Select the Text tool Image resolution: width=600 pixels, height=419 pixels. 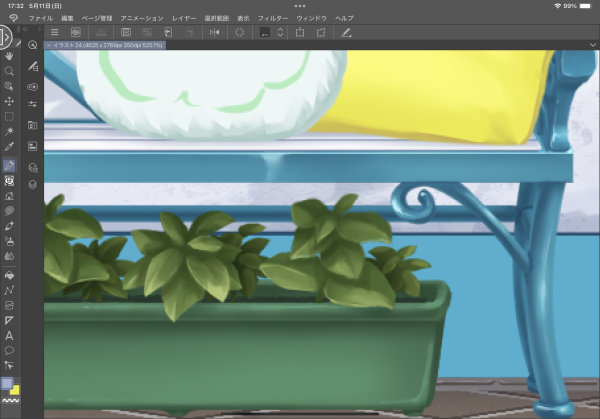pos(9,335)
